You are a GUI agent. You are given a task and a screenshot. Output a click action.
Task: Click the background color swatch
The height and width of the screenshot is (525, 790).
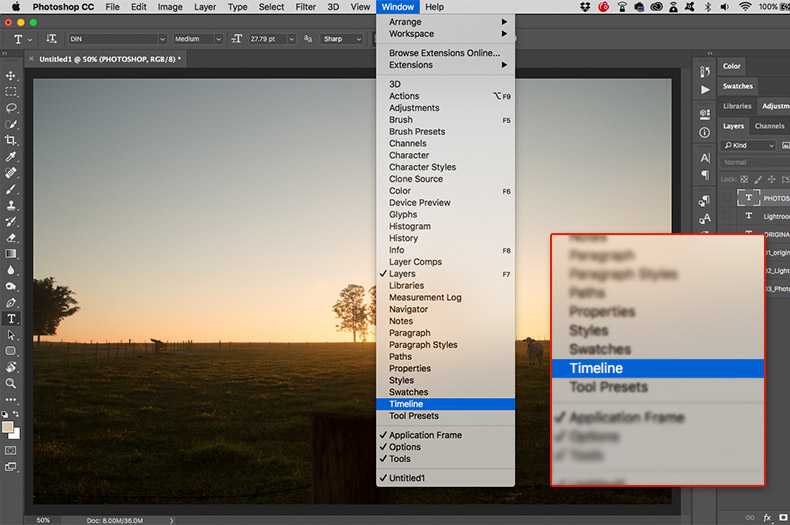point(16,434)
